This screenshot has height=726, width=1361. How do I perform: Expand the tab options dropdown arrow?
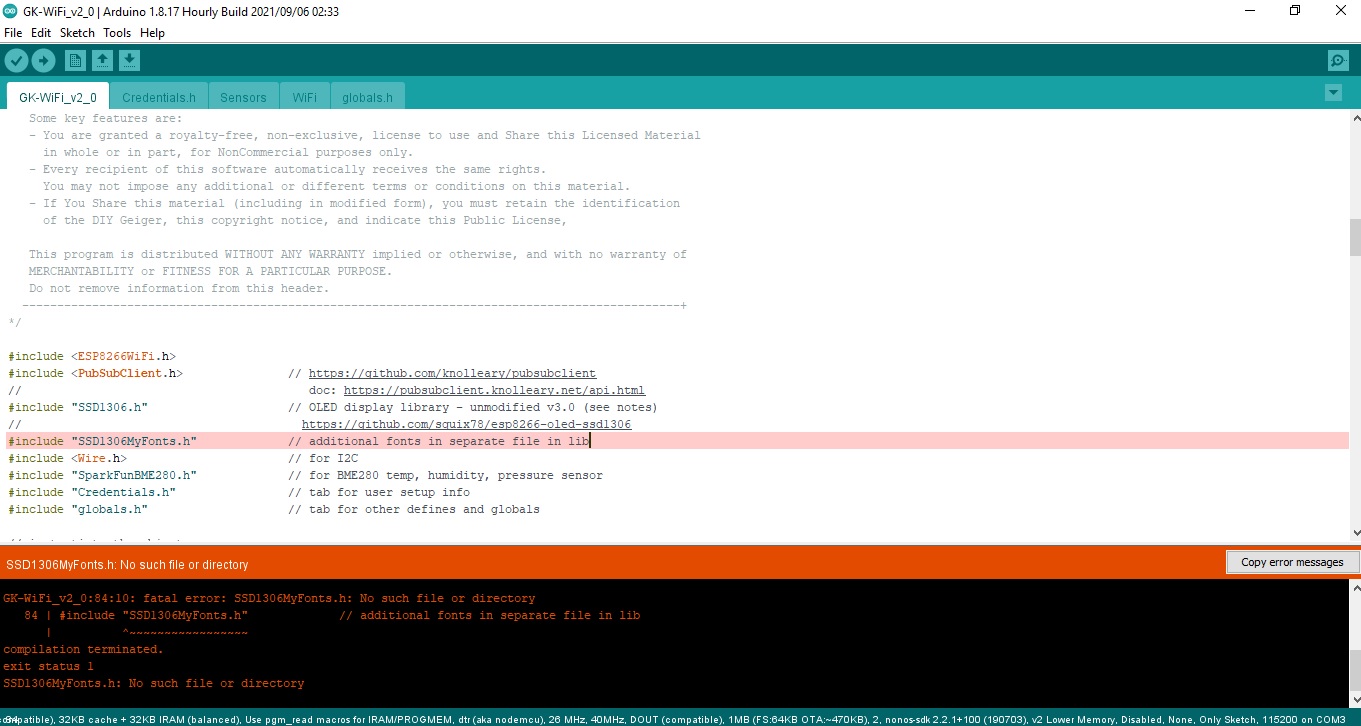coord(1332,93)
